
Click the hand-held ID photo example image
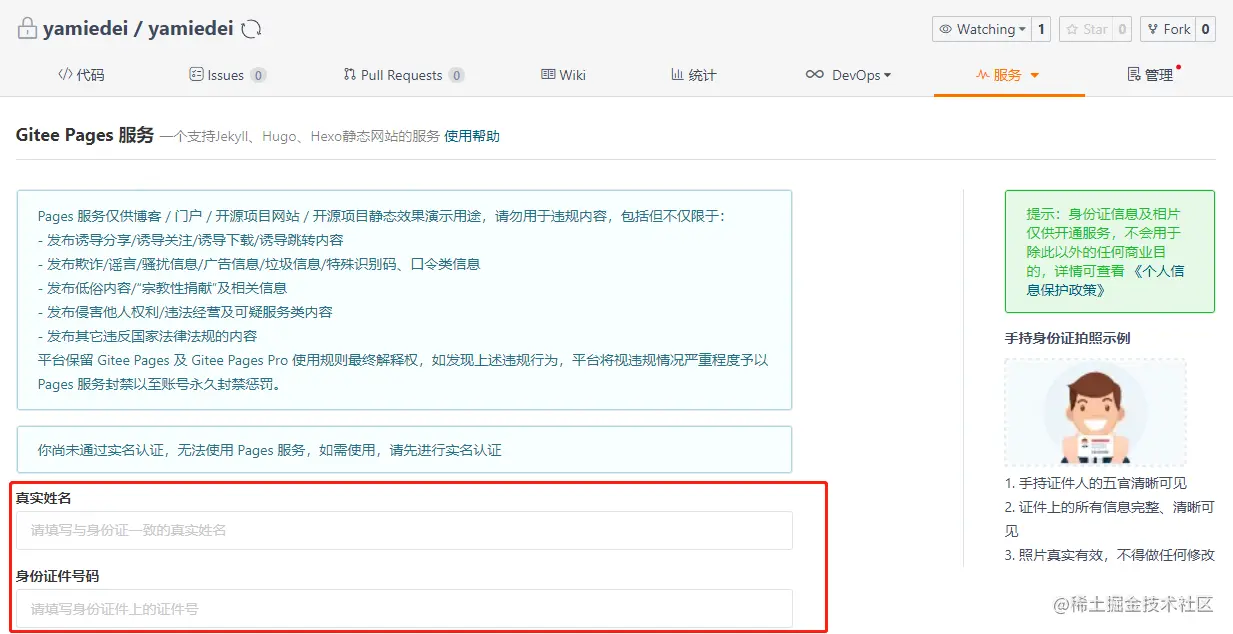pos(1095,413)
